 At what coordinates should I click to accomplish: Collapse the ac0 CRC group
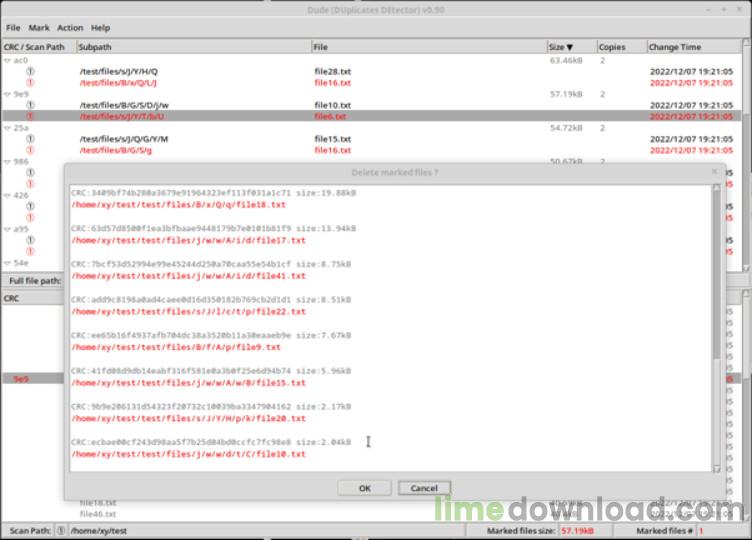coord(7,60)
